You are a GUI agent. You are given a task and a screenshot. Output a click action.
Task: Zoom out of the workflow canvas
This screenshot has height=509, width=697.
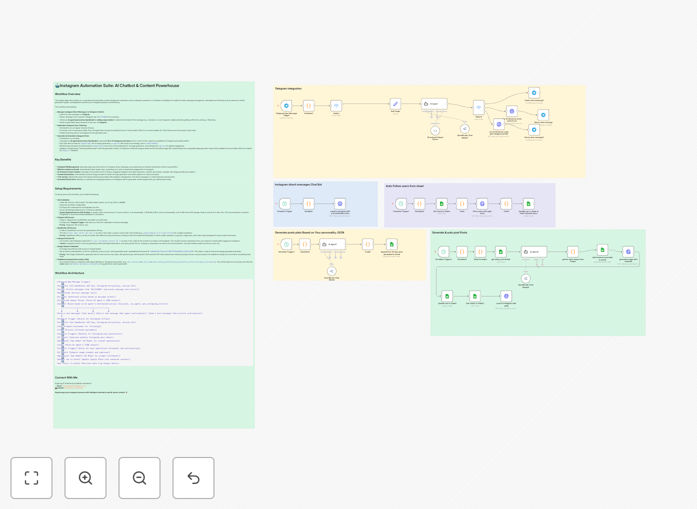coord(139,478)
